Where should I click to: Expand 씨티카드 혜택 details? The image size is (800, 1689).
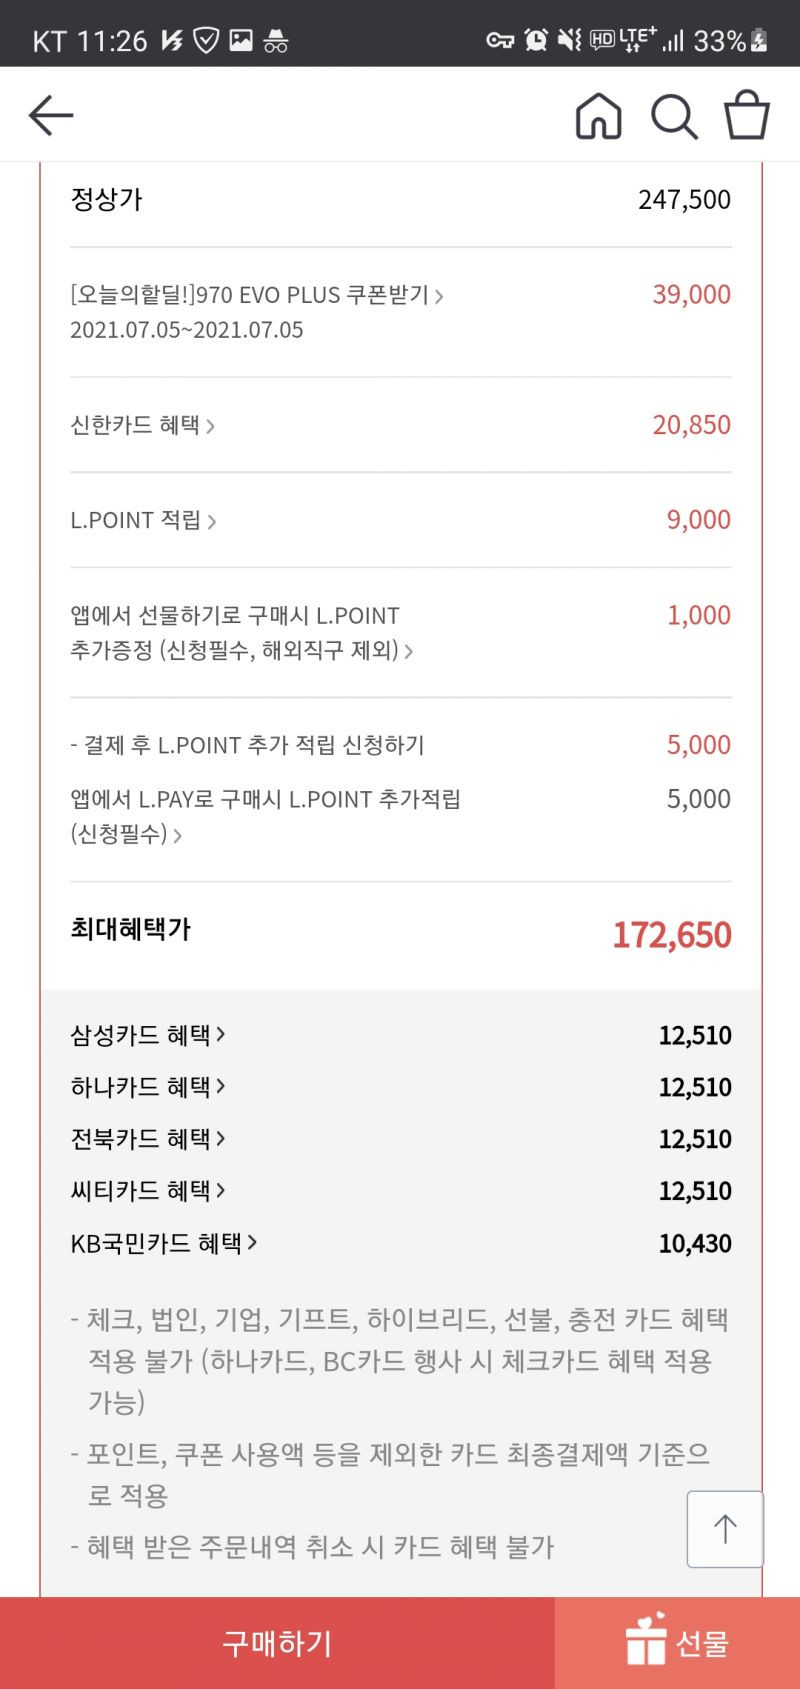(148, 1191)
